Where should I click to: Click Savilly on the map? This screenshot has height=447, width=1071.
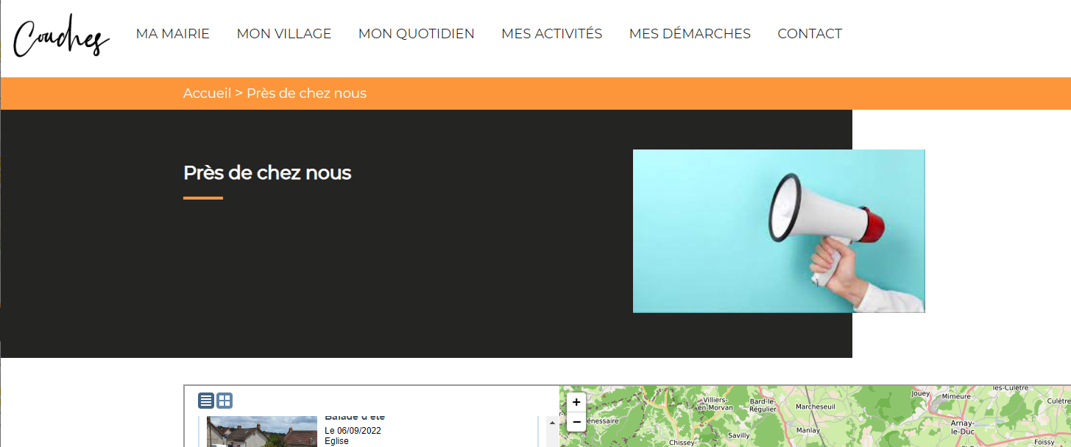click(739, 435)
